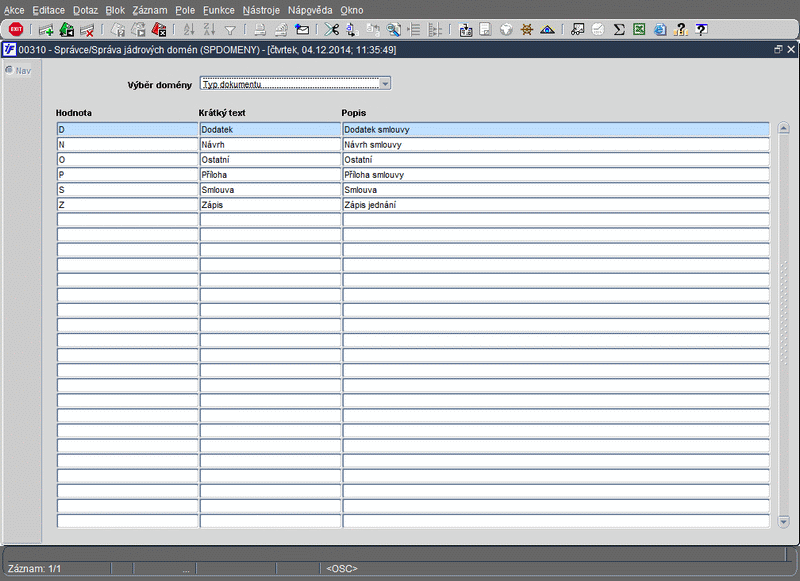Click the question mark with figures help icon

pyautogui.click(x=681, y=30)
